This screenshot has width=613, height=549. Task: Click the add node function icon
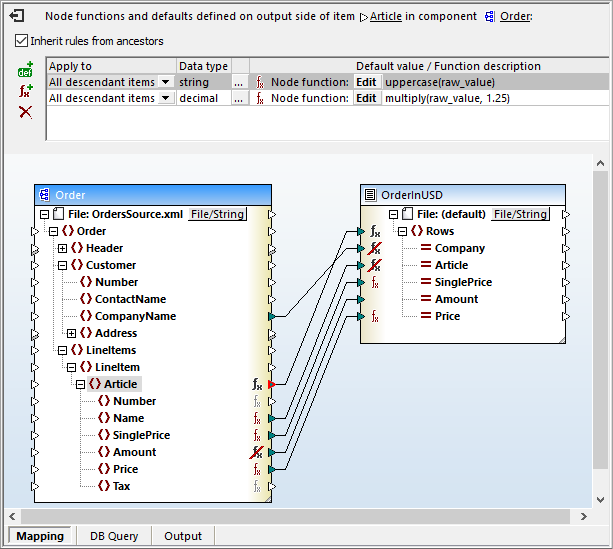tap(25, 91)
